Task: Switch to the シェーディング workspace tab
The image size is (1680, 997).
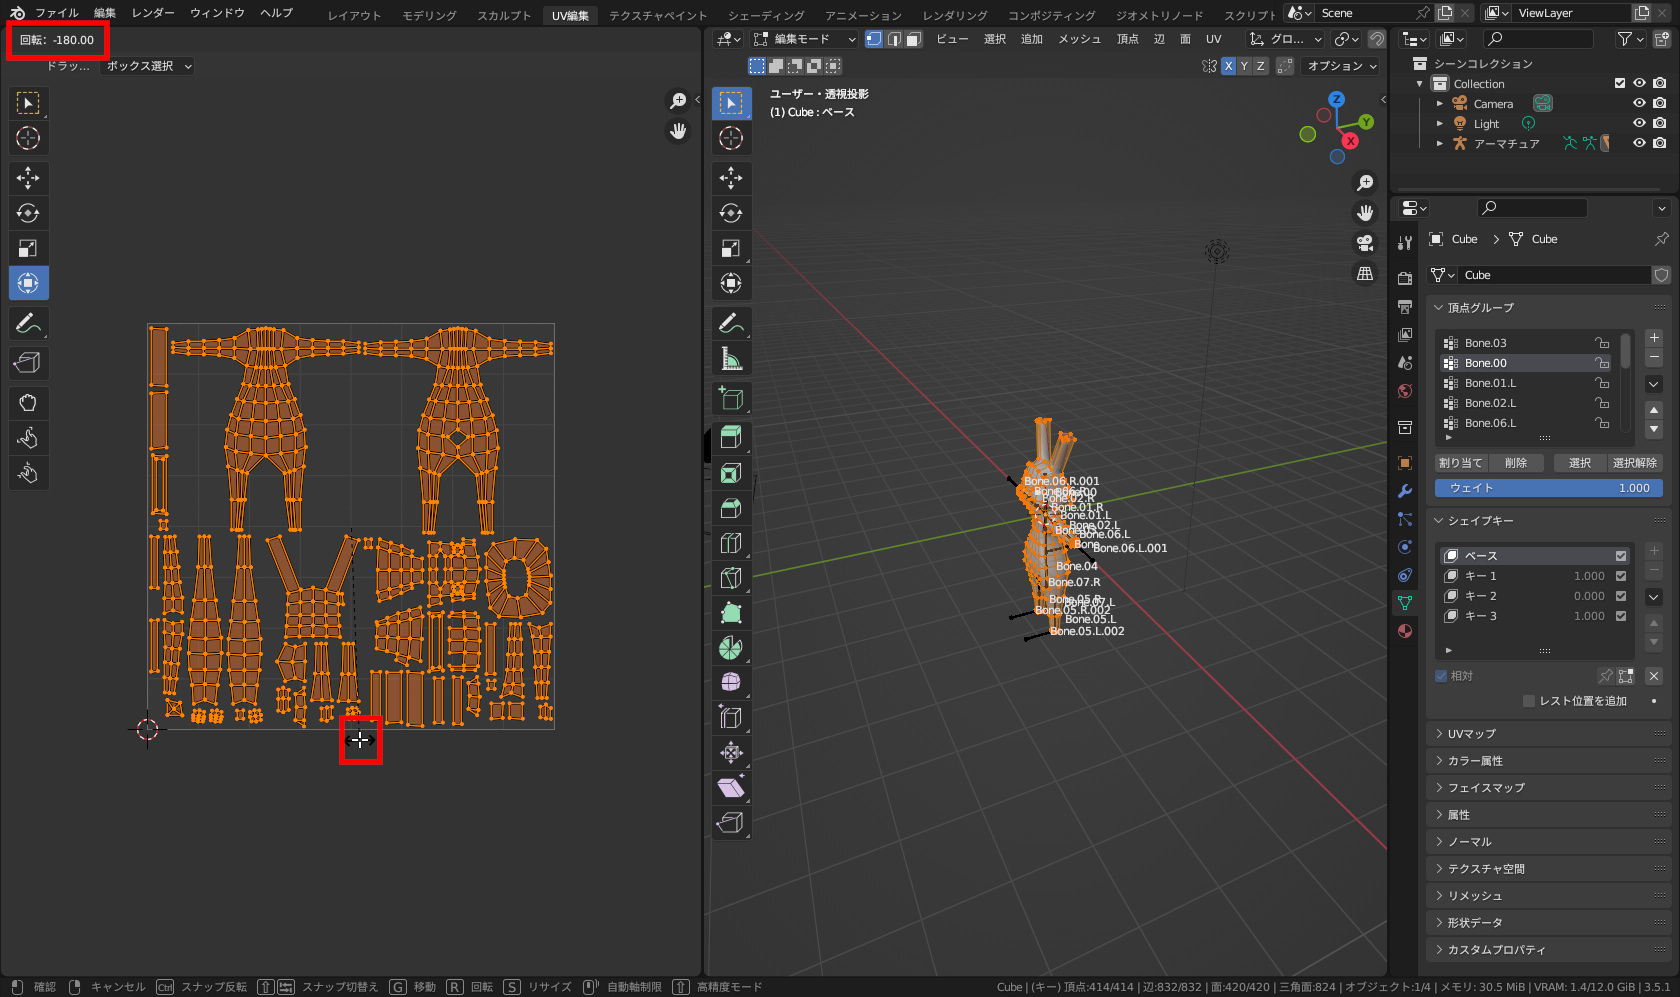Action: (x=765, y=15)
